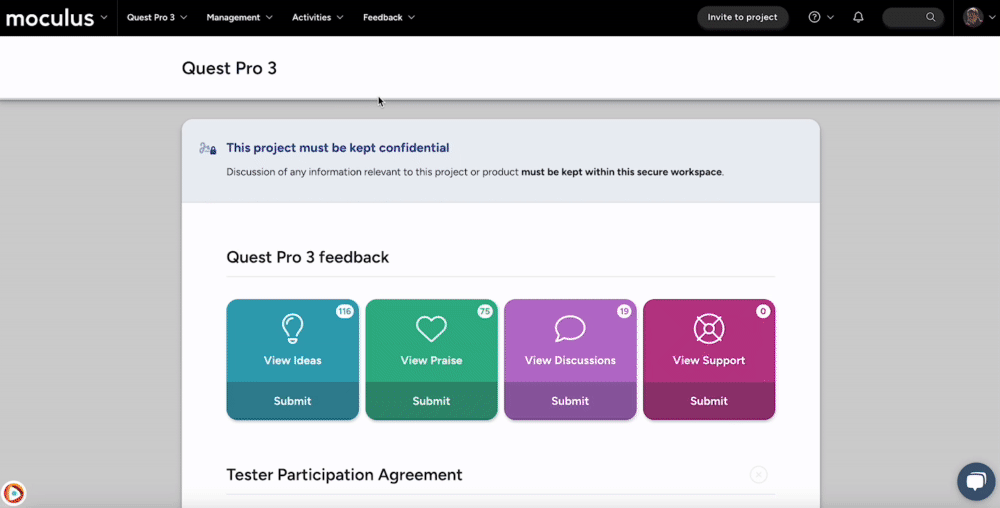Screen dimensions: 1000x508
Task: Submit a support request
Action: click(x=708, y=401)
